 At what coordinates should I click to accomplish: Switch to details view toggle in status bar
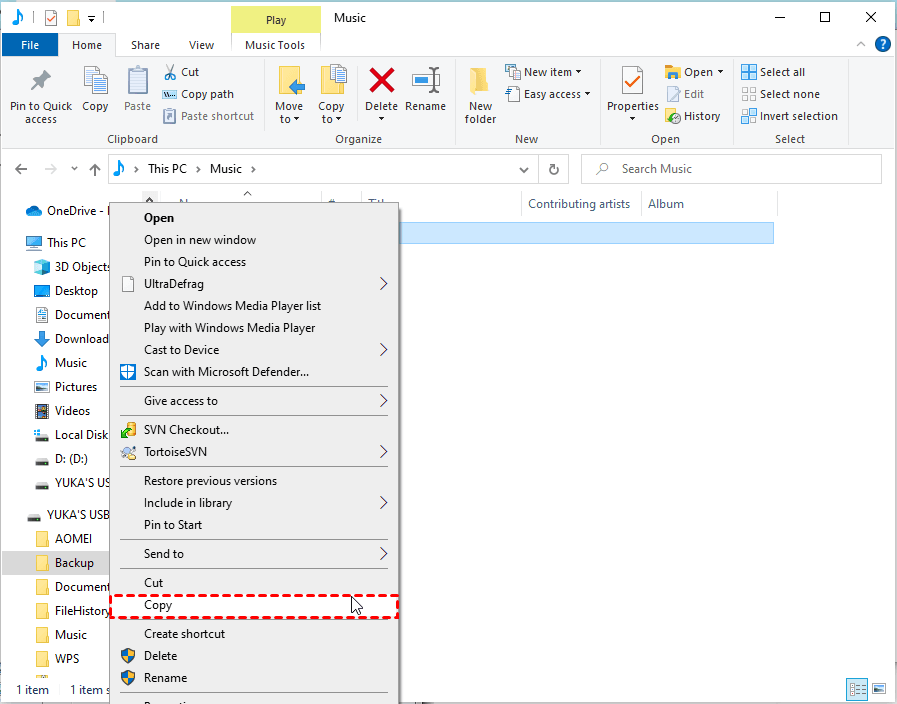857,689
